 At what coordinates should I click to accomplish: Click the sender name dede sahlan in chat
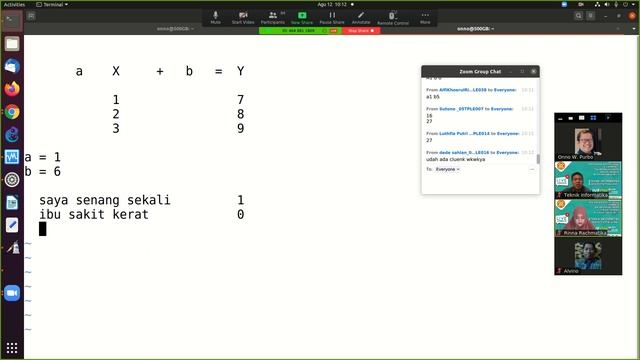click(464, 153)
